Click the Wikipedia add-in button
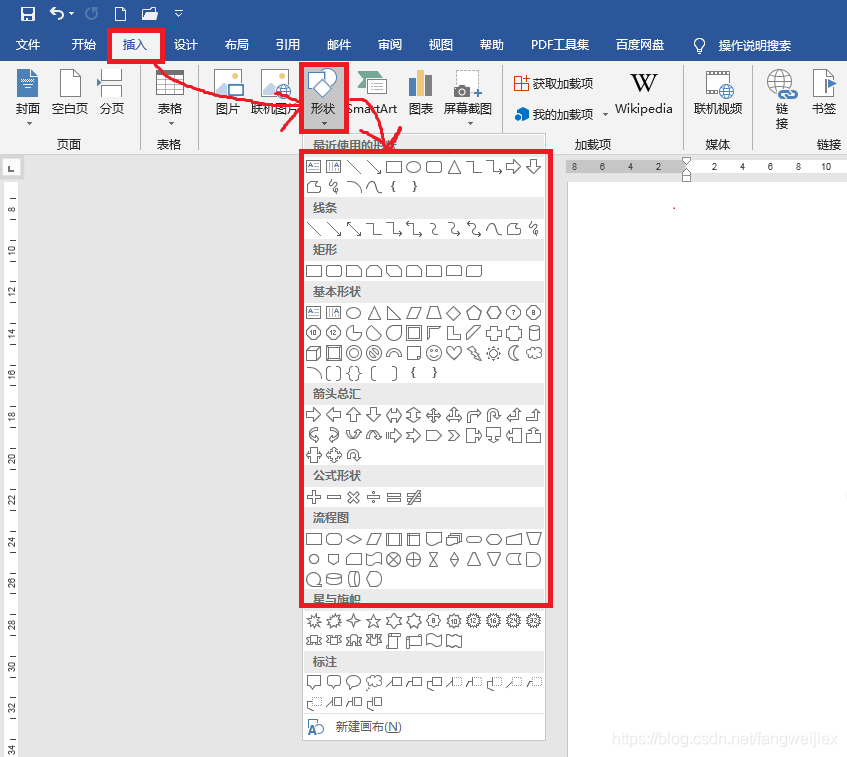The image size is (847, 757). pos(643,93)
